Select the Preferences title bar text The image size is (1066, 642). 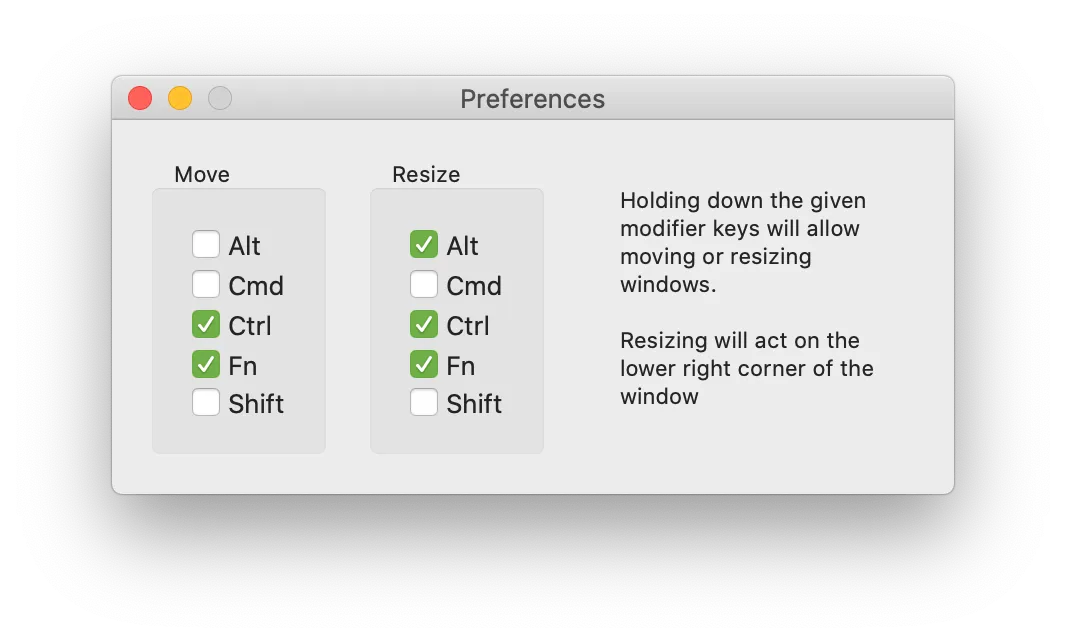(532, 99)
